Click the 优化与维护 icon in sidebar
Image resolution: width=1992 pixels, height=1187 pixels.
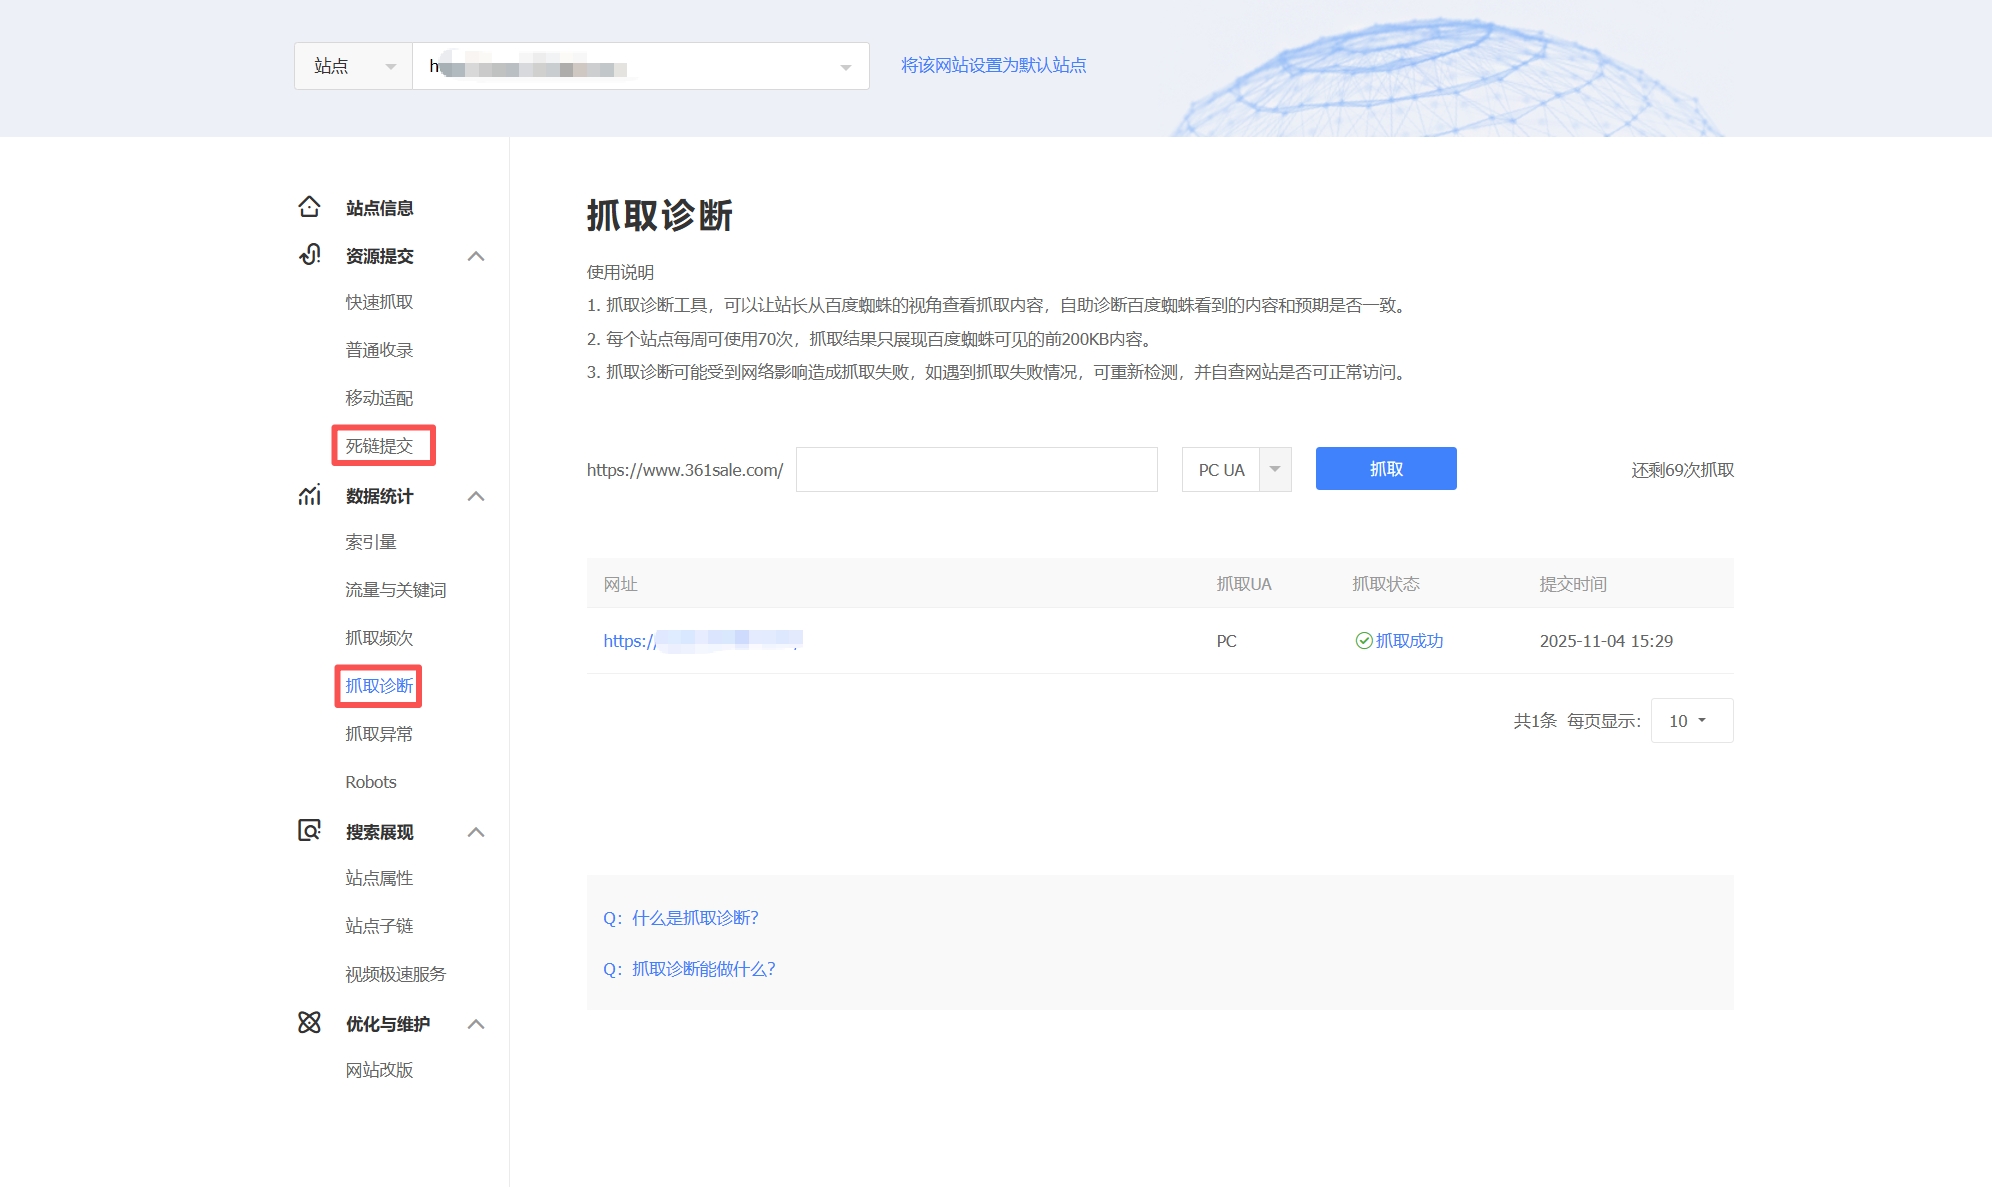(x=310, y=1023)
